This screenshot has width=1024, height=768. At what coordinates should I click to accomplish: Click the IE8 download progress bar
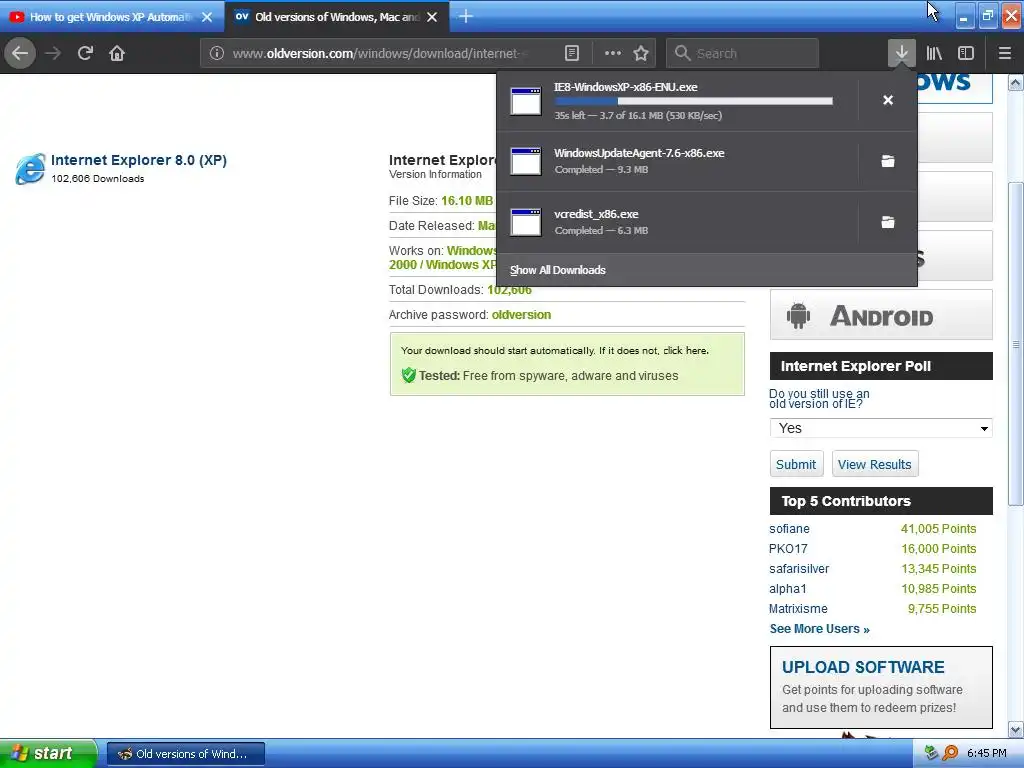(x=694, y=101)
